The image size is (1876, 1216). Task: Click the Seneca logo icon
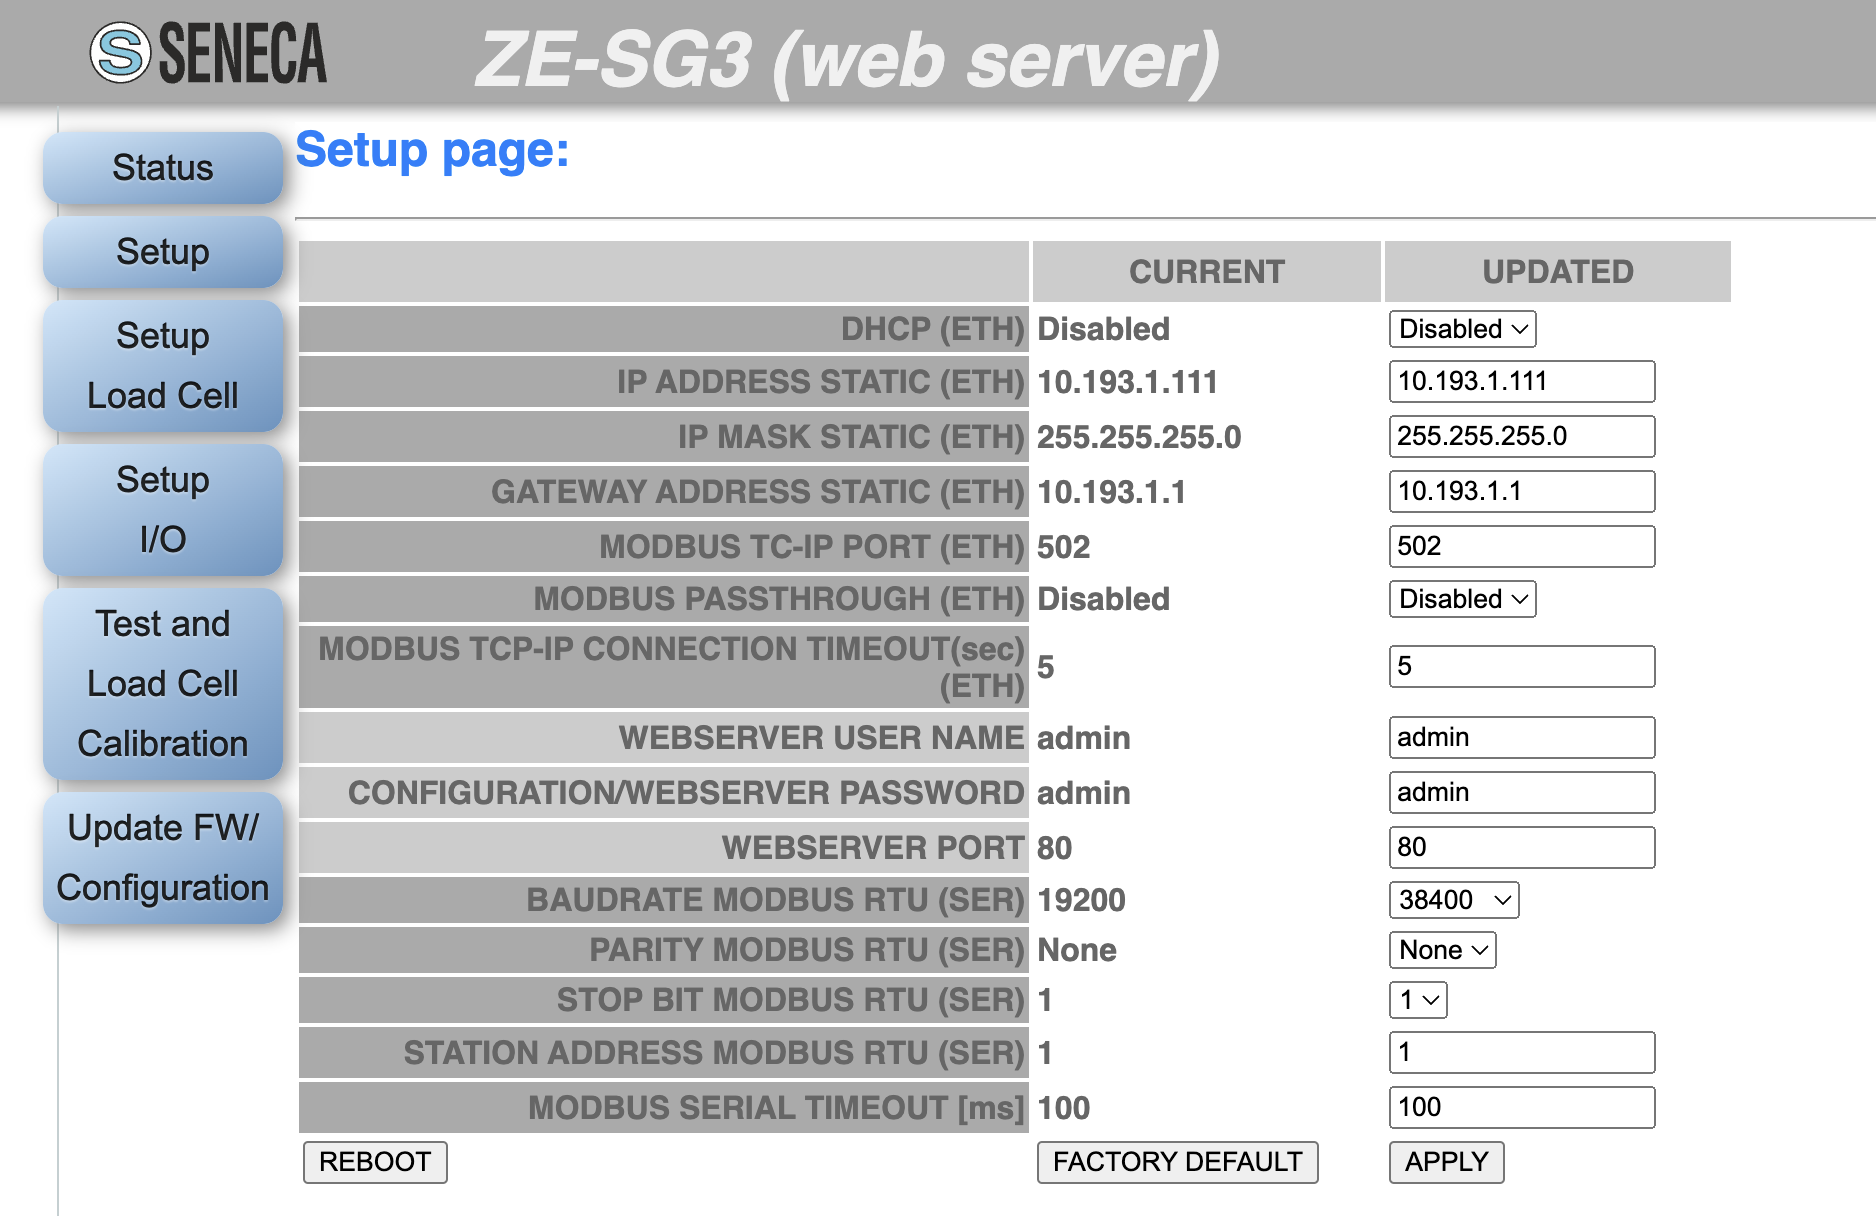(x=120, y=53)
